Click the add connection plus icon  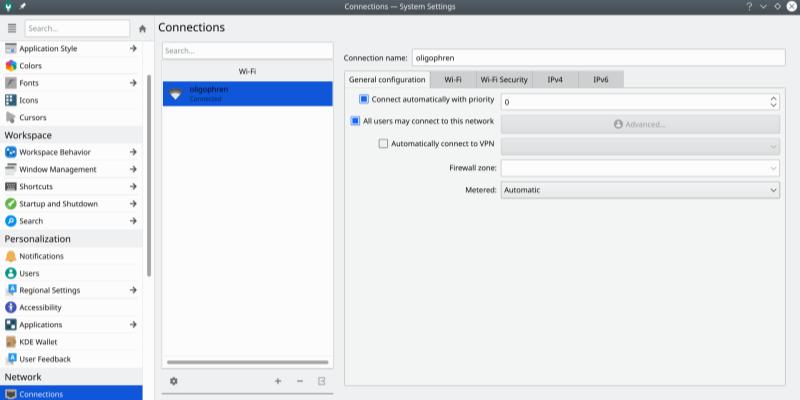[x=278, y=381]
